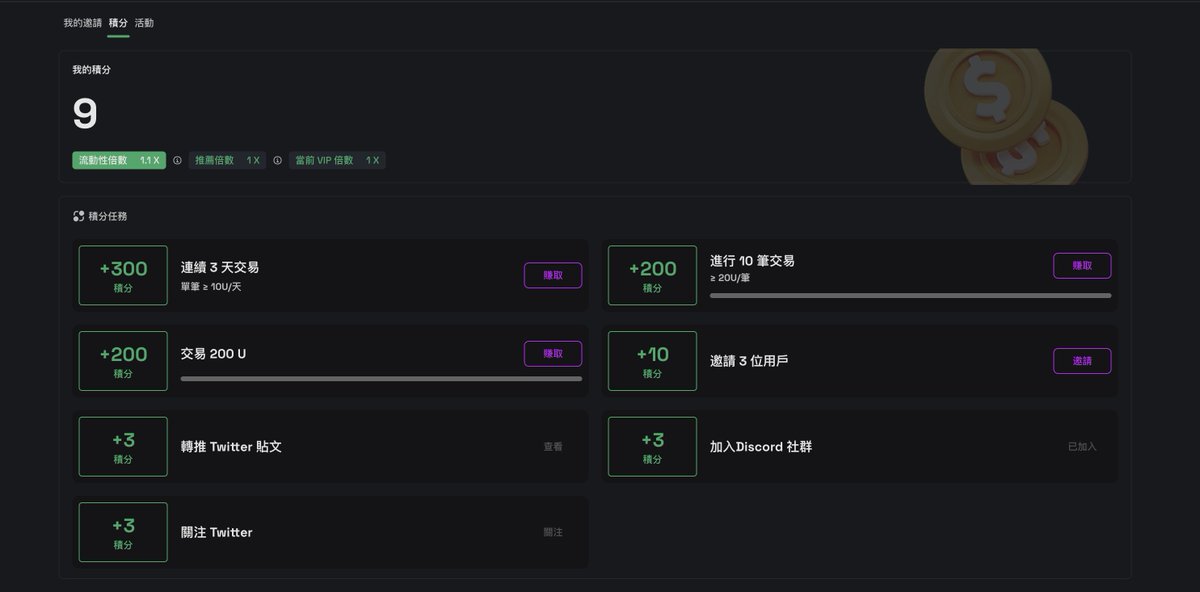This screenshot has width=1200, height=592.
Task: Click 已加入 status for Discord 社群
Action: (1082, 447)
